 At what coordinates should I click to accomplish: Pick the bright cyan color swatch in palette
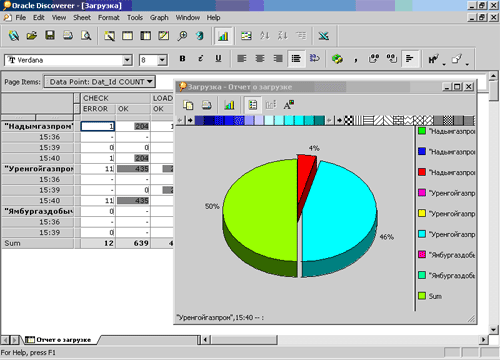[299, 120]
